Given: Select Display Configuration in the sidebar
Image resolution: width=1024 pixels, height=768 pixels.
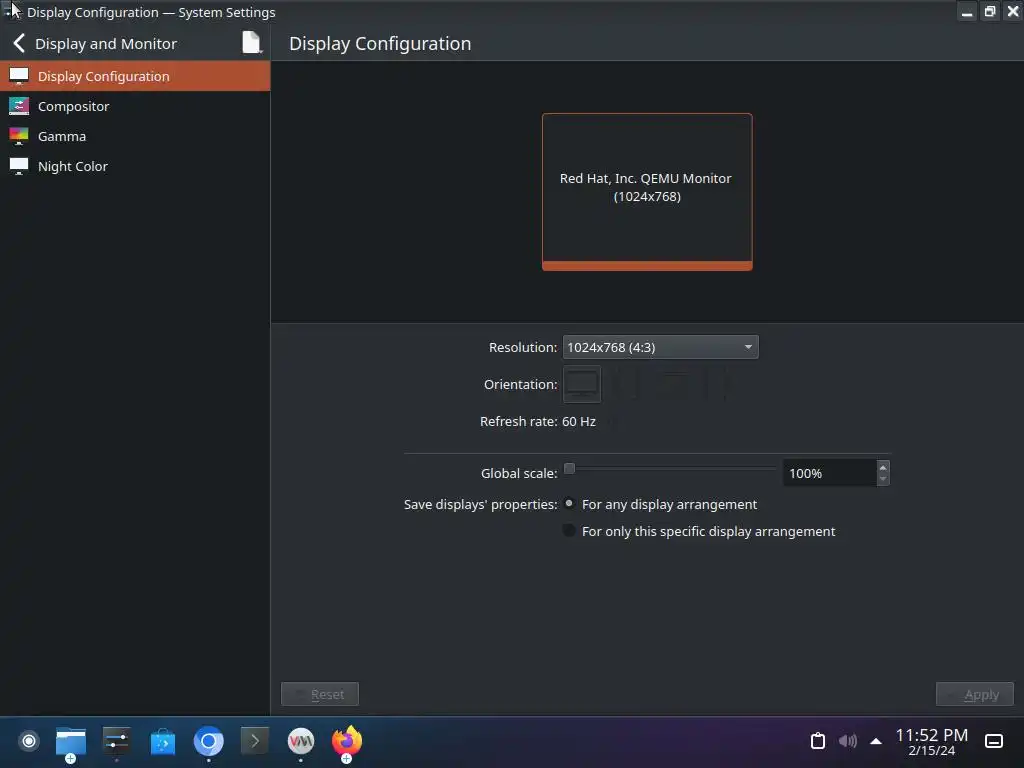Looking at the screenshot, I should click(x=135, y=76).
